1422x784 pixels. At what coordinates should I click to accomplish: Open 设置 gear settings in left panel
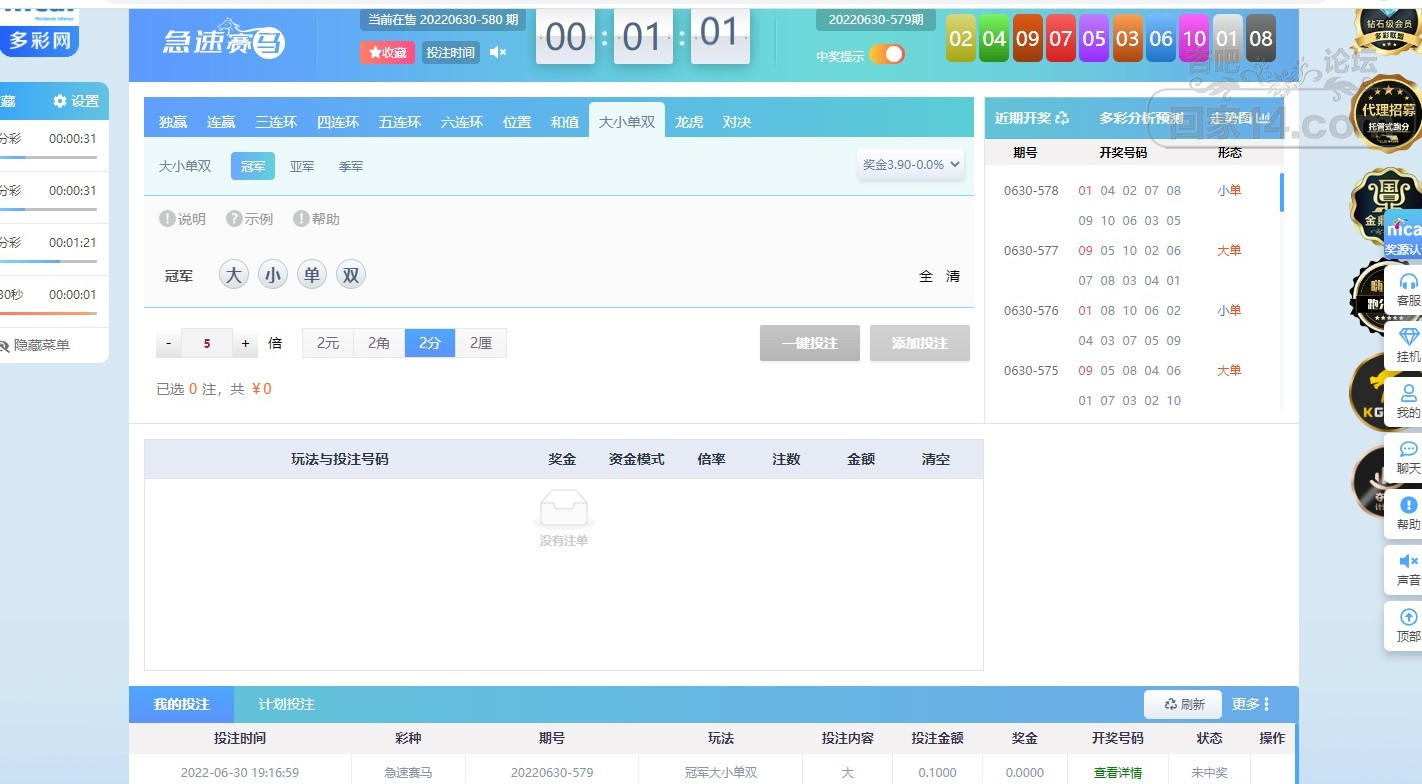(x=76, y=101)
